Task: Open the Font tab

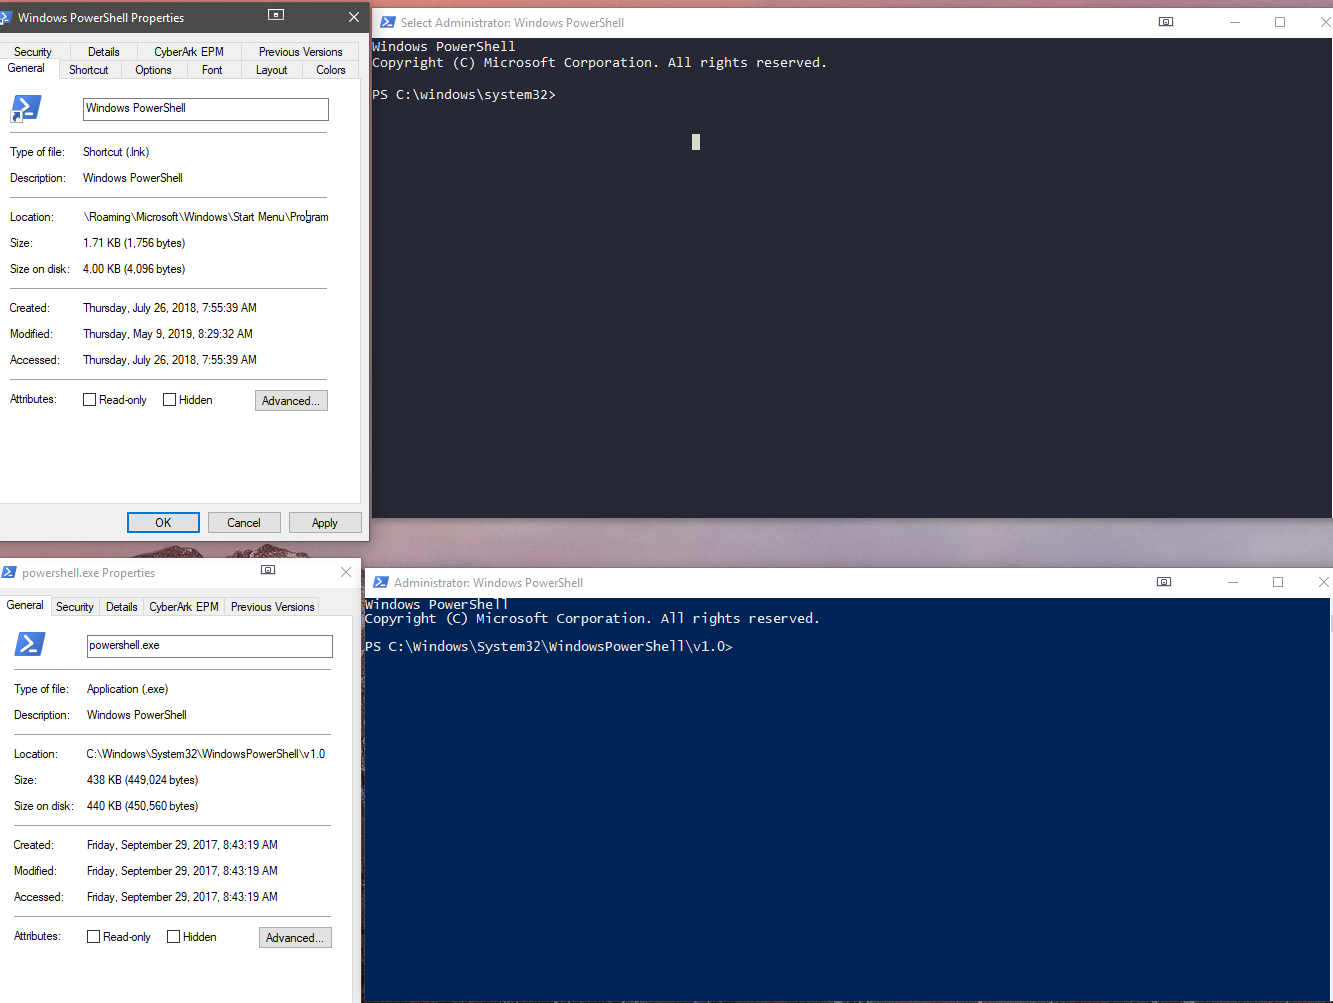Action: pos(212,70)
